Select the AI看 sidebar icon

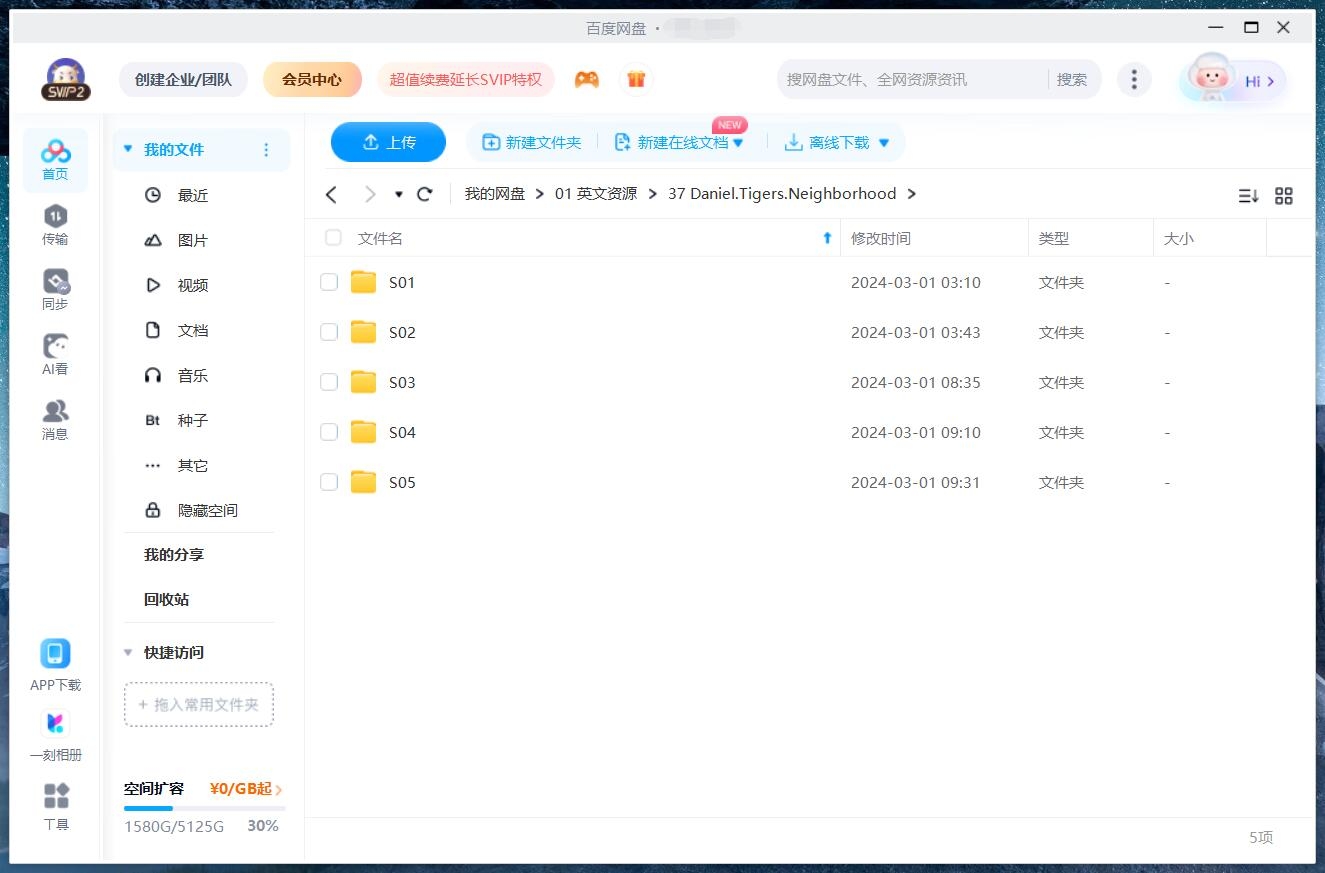55,352
